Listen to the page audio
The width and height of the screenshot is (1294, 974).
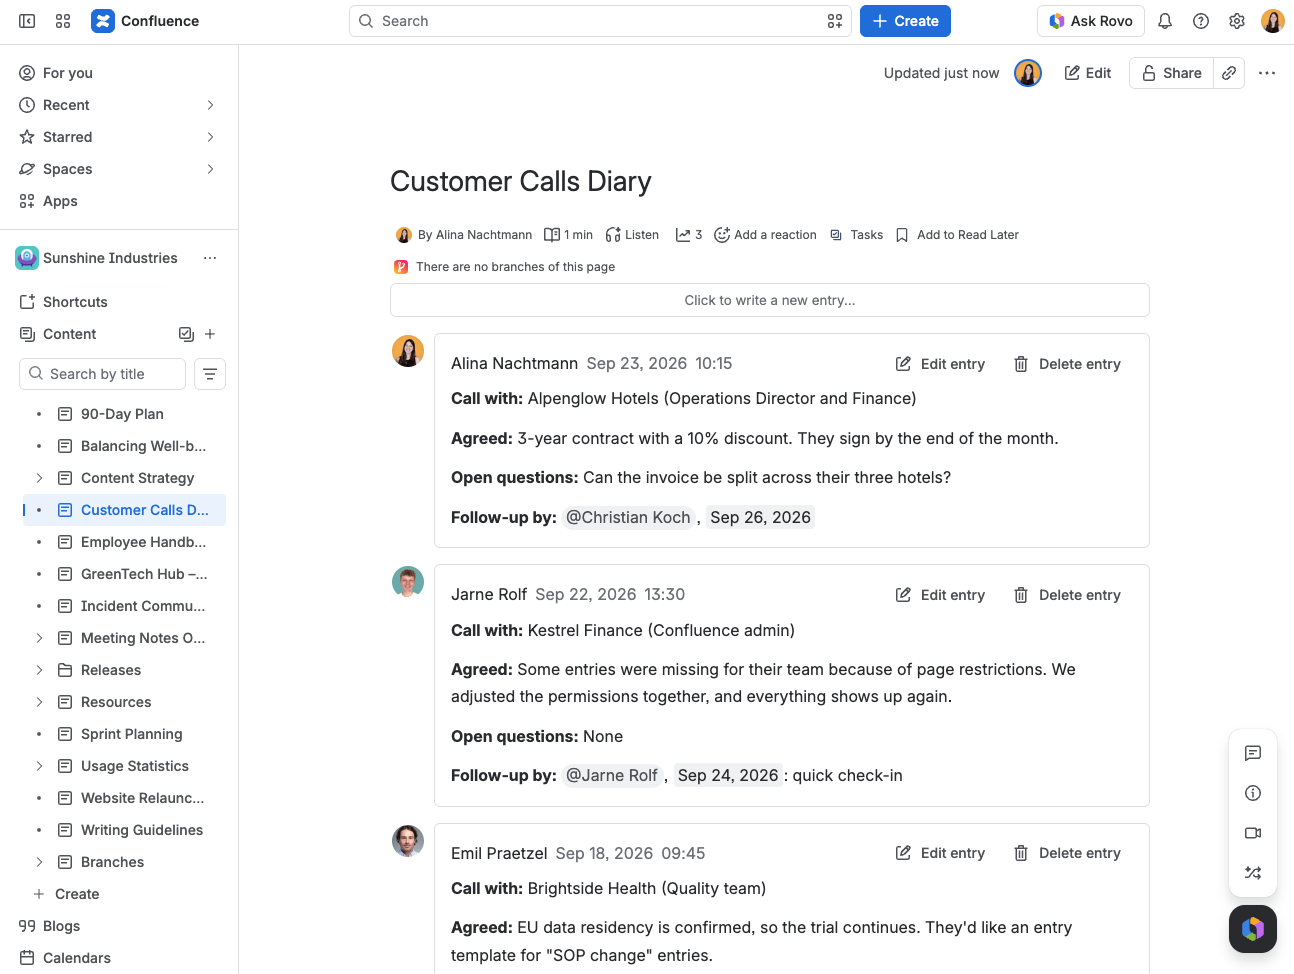(632, 235)
